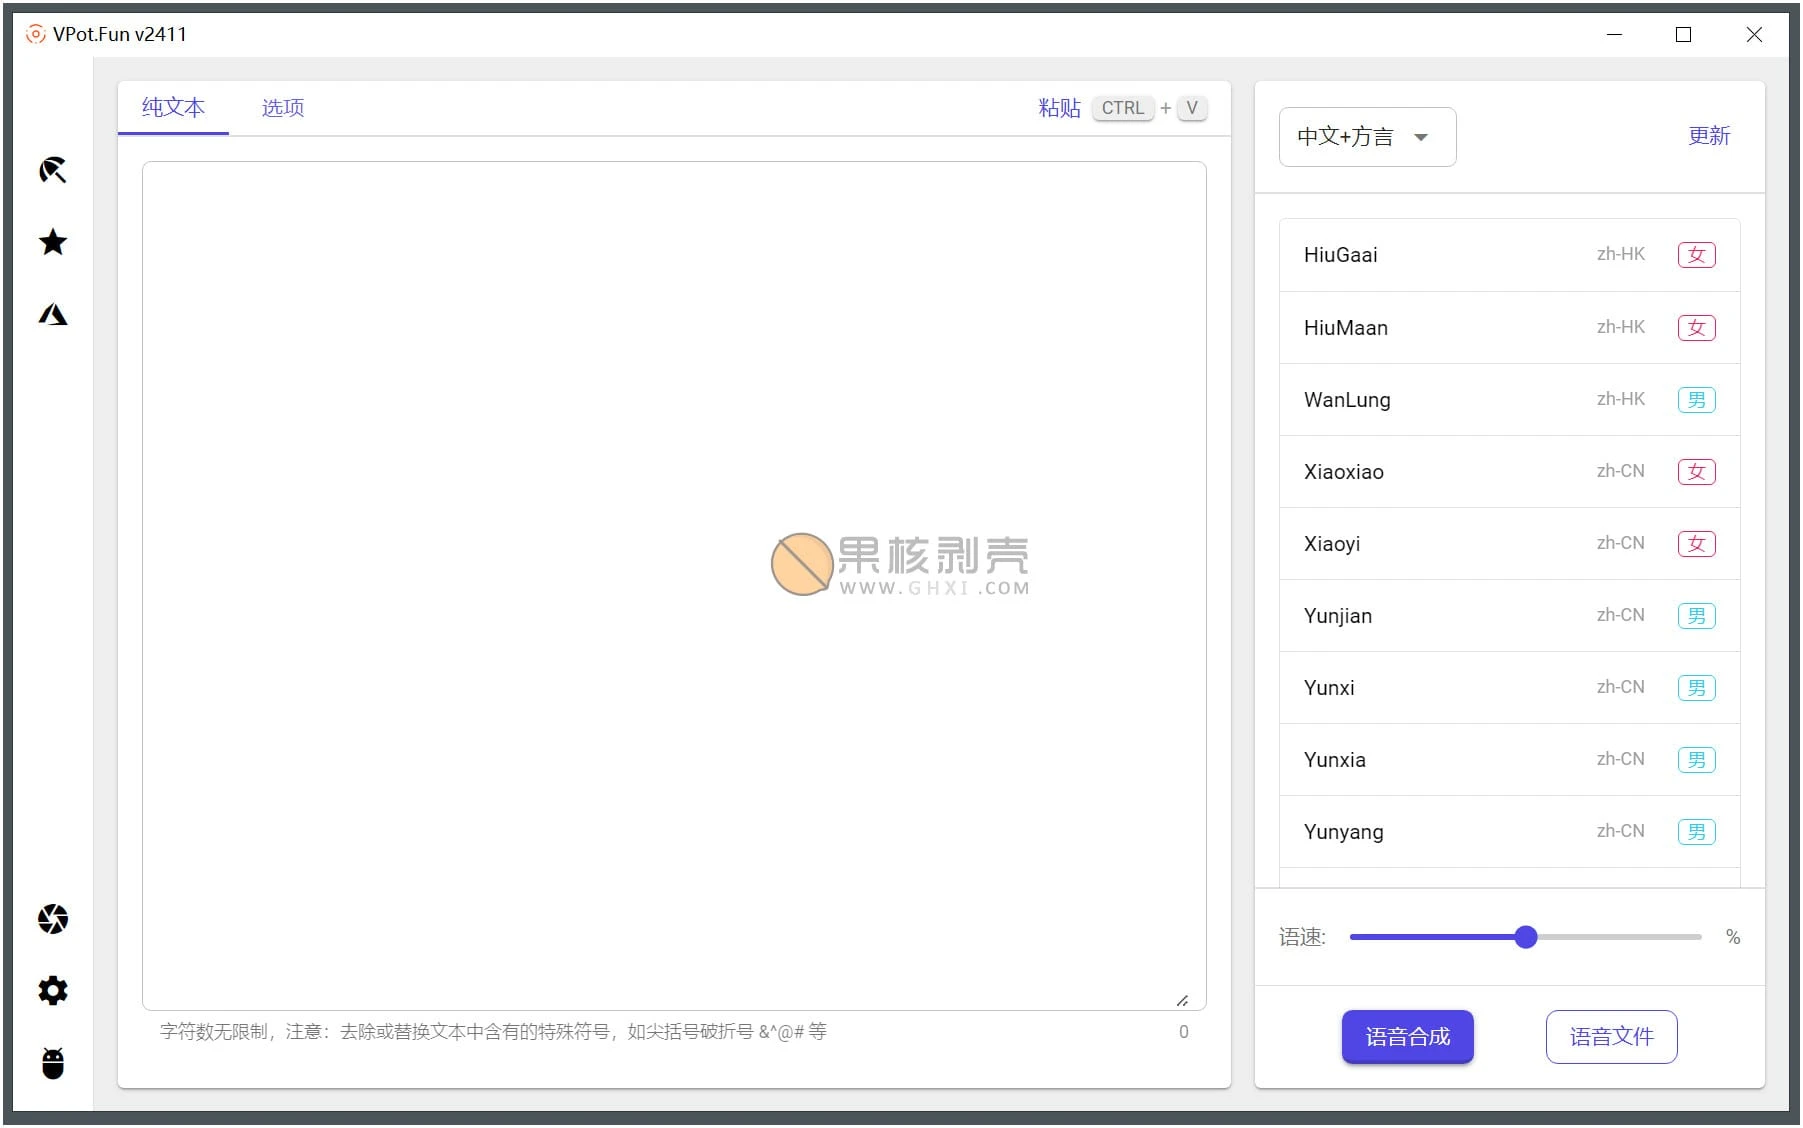Switch to the 选项 tab
This screenshot has width=1803, height=1128.
(x=281, y=107)
